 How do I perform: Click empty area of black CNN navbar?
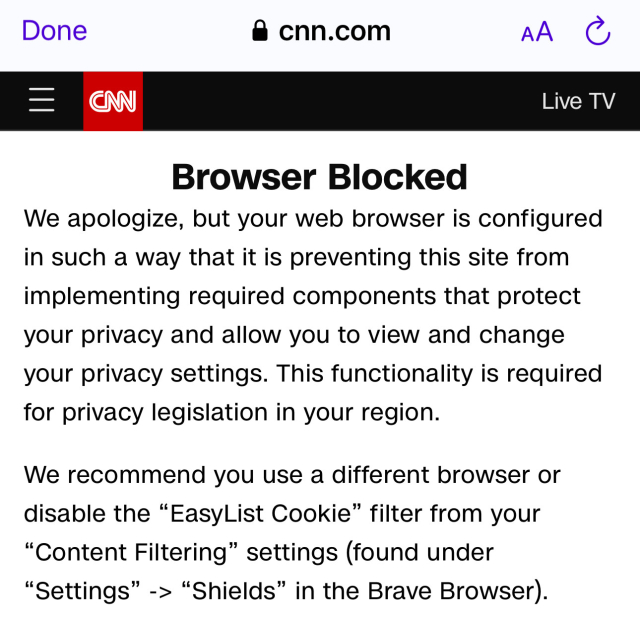pyautogui.click(x=340, y=101)
